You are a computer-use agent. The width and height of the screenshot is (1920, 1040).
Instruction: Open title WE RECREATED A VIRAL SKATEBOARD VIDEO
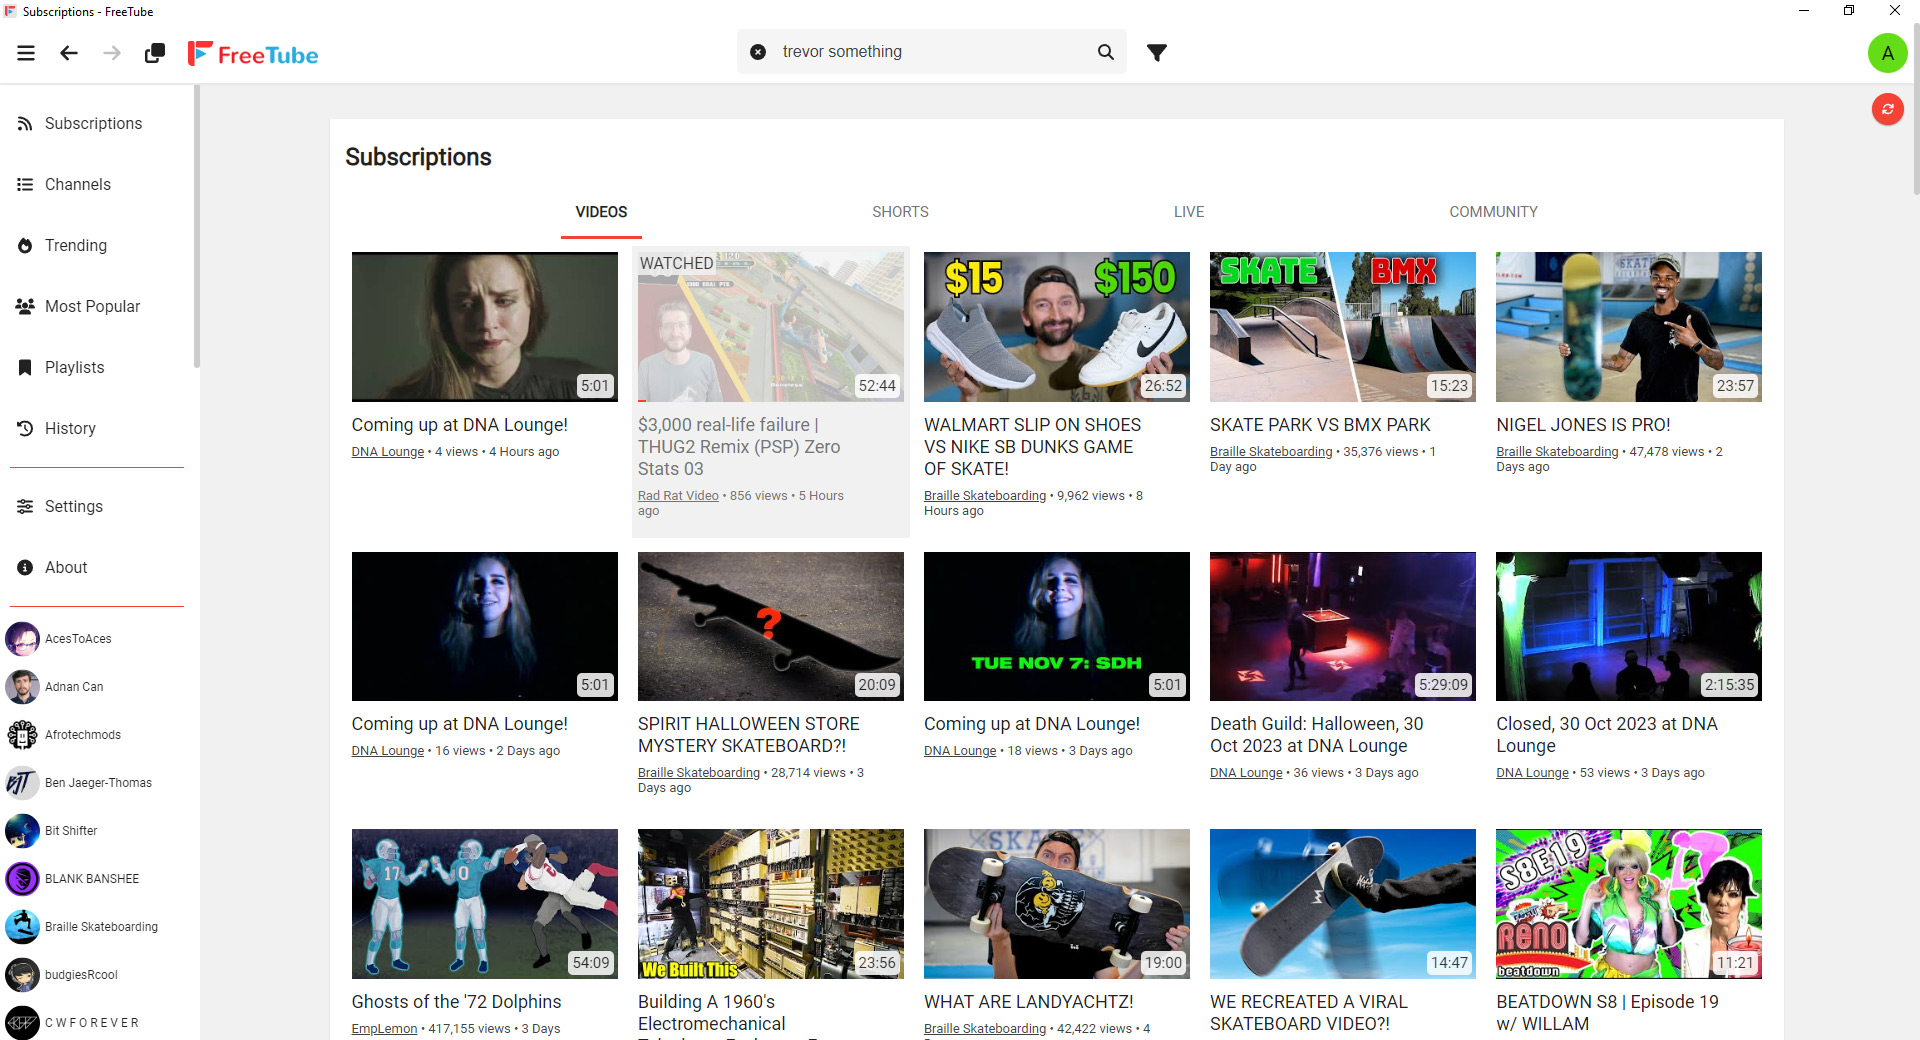[1308, 1012]
